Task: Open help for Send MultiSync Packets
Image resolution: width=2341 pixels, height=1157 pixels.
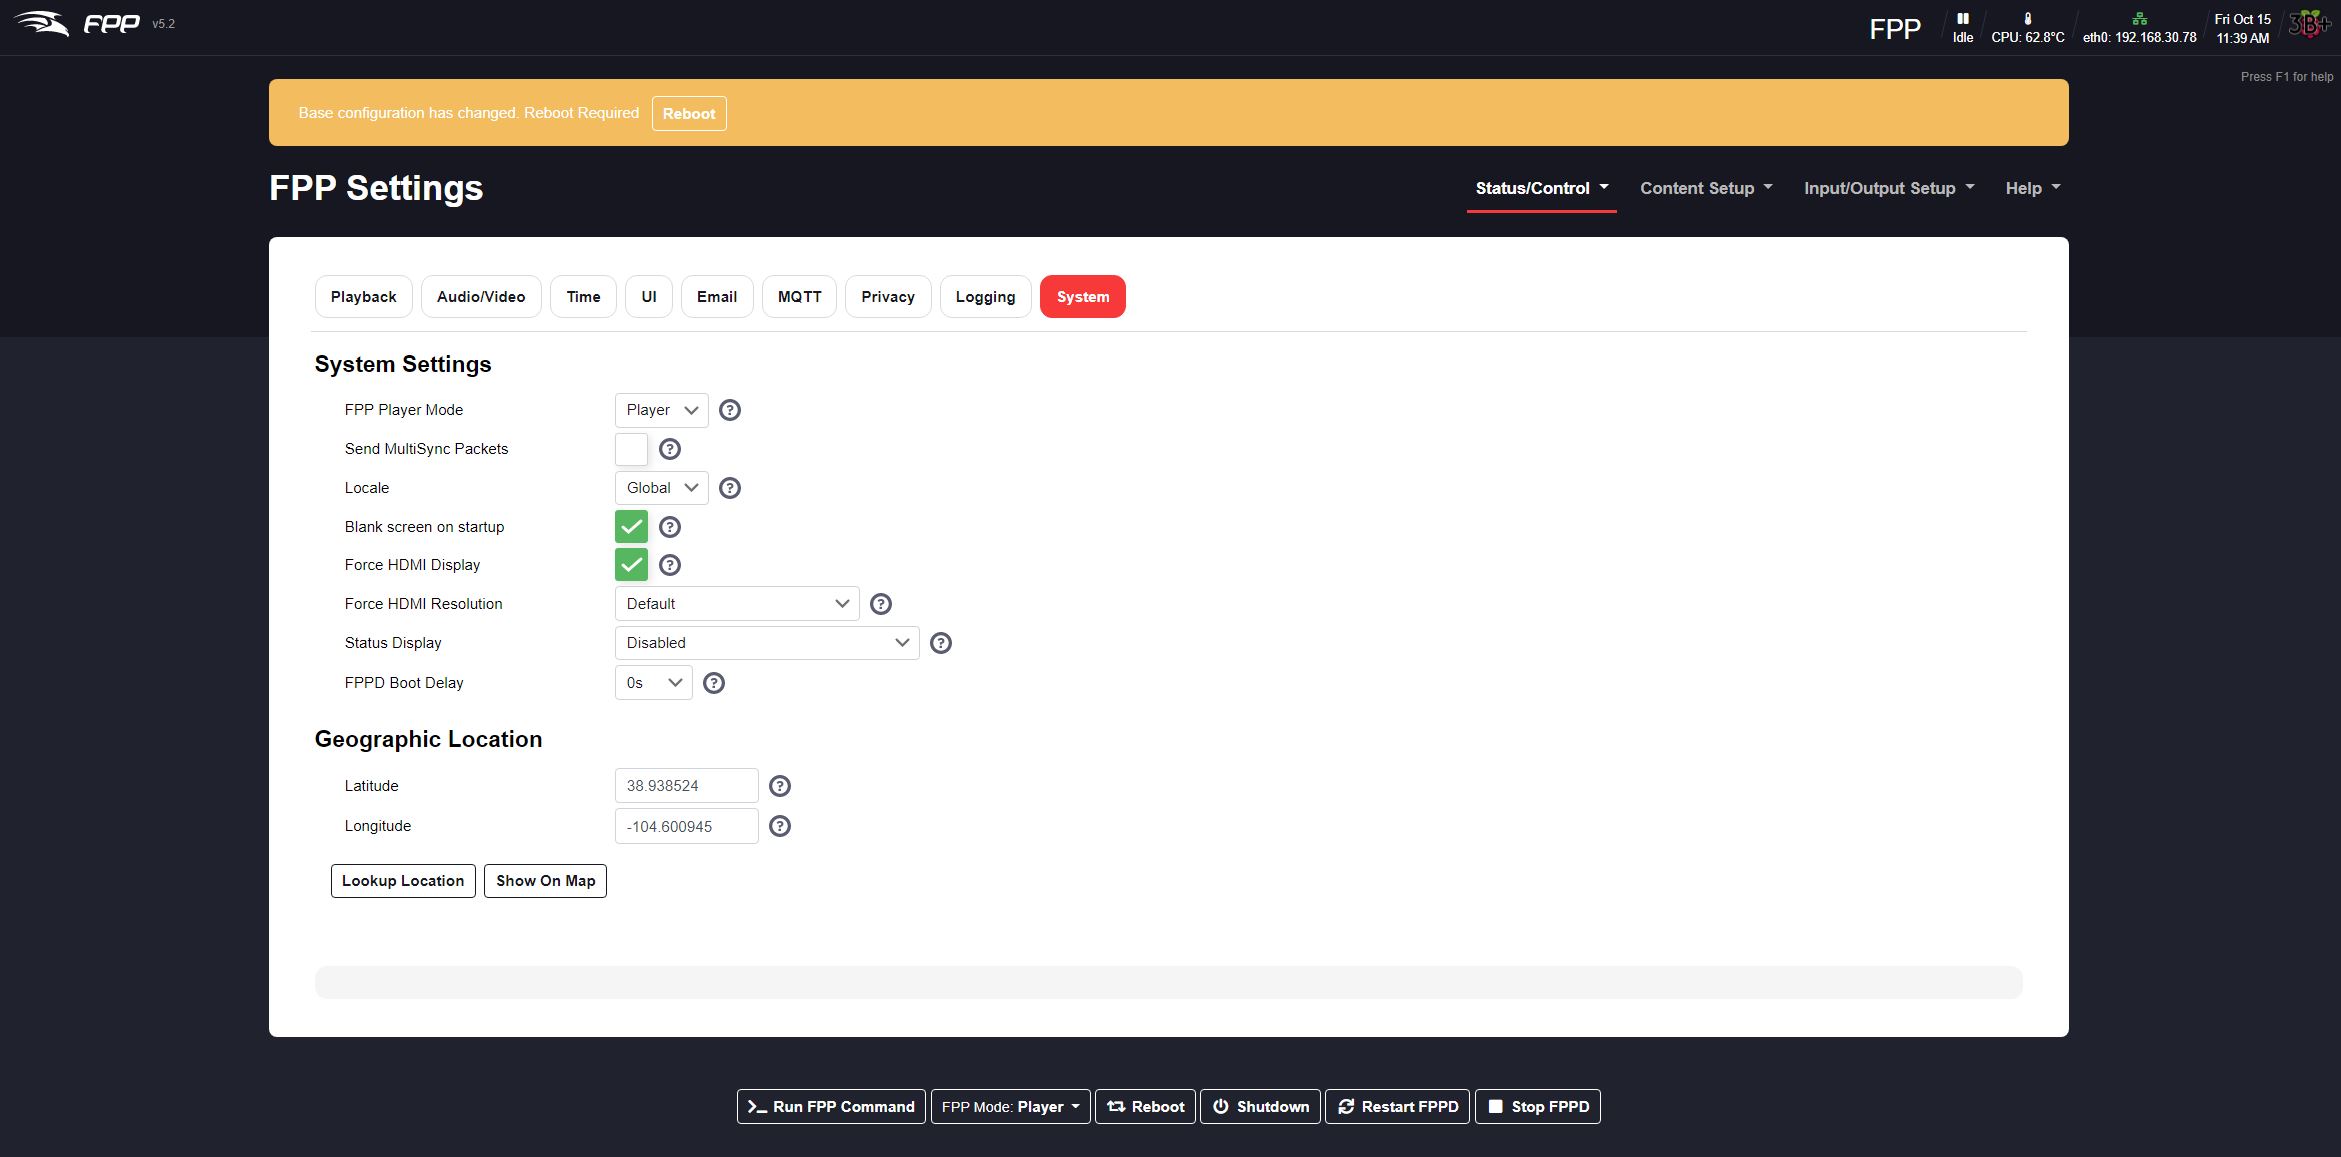Action: pyautogui.click(x=670, y=449)
